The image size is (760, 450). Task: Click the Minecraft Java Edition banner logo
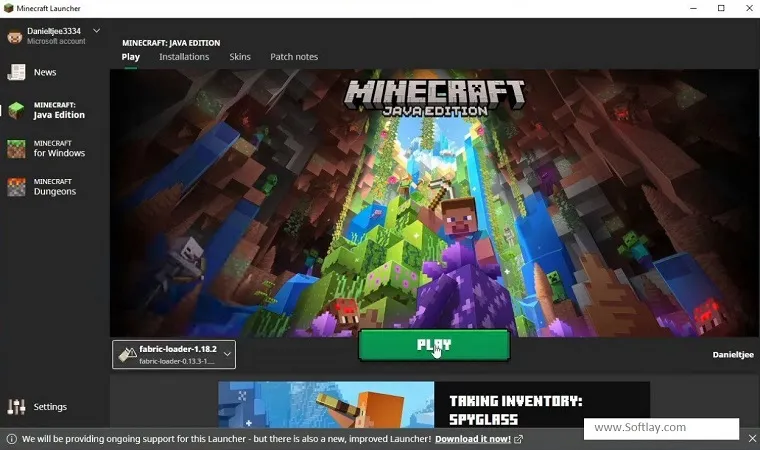pyautogui.click(x=434, y=98)
